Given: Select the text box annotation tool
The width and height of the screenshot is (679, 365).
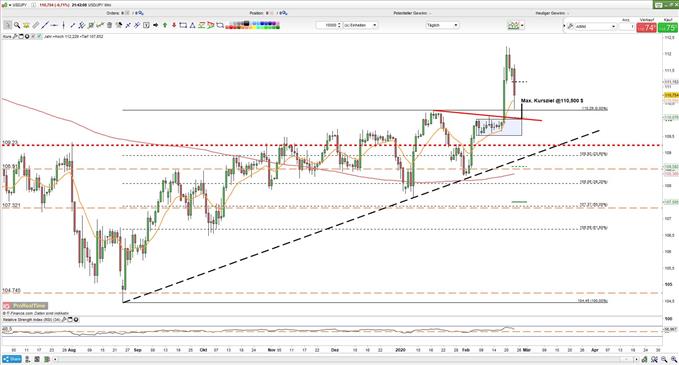Looking at the screenshot, I should coord(146,25).
